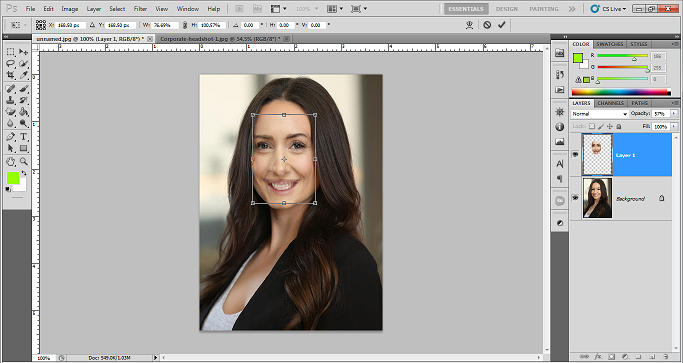Select the Spot Healing Brush tool
Image resolution: width=683 pixels, height=363 pixels.
tap(11, 89)
